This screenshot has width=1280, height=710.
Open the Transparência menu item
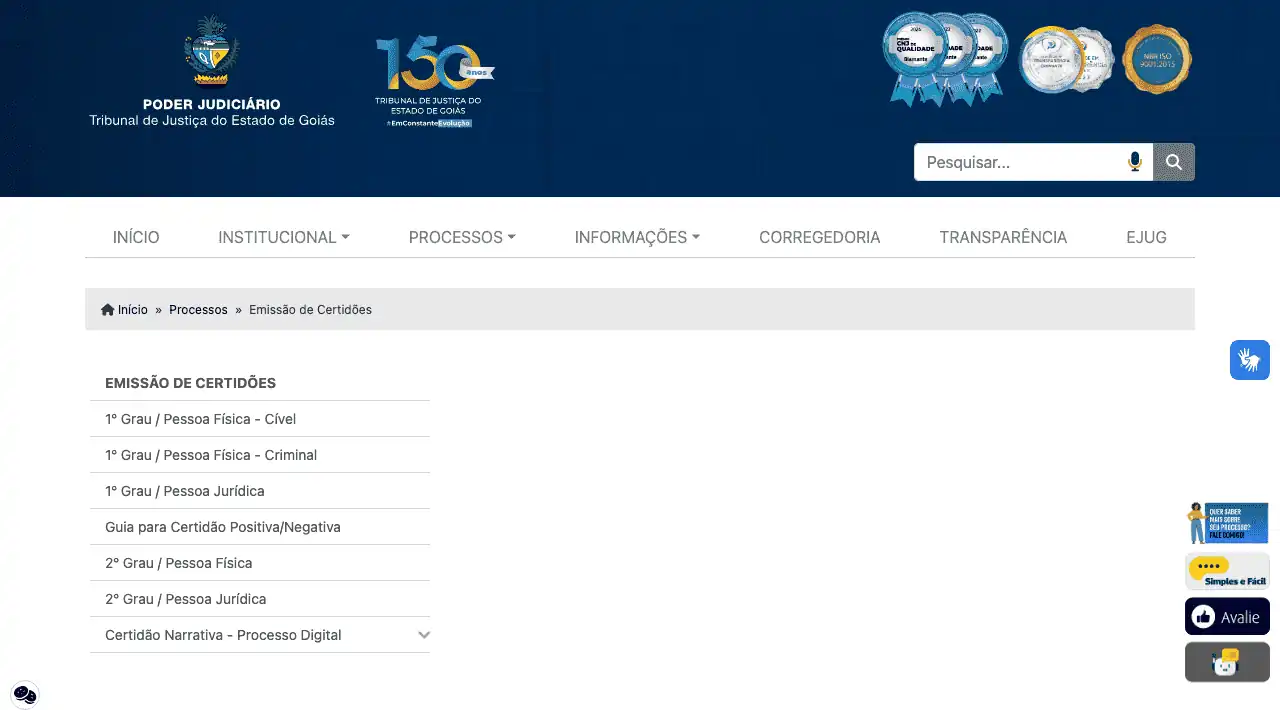[1003, 237]
